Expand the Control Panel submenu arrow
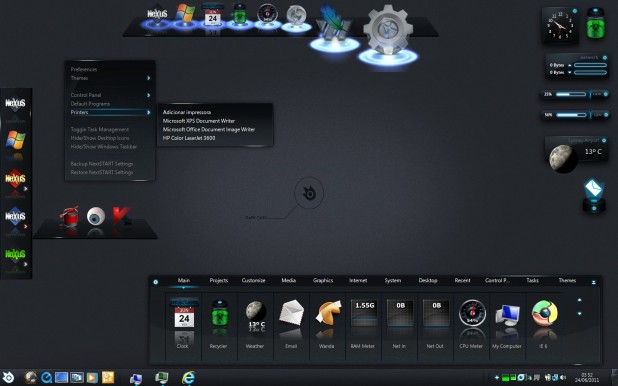The image size is (618, 386). tap(149, 95)
